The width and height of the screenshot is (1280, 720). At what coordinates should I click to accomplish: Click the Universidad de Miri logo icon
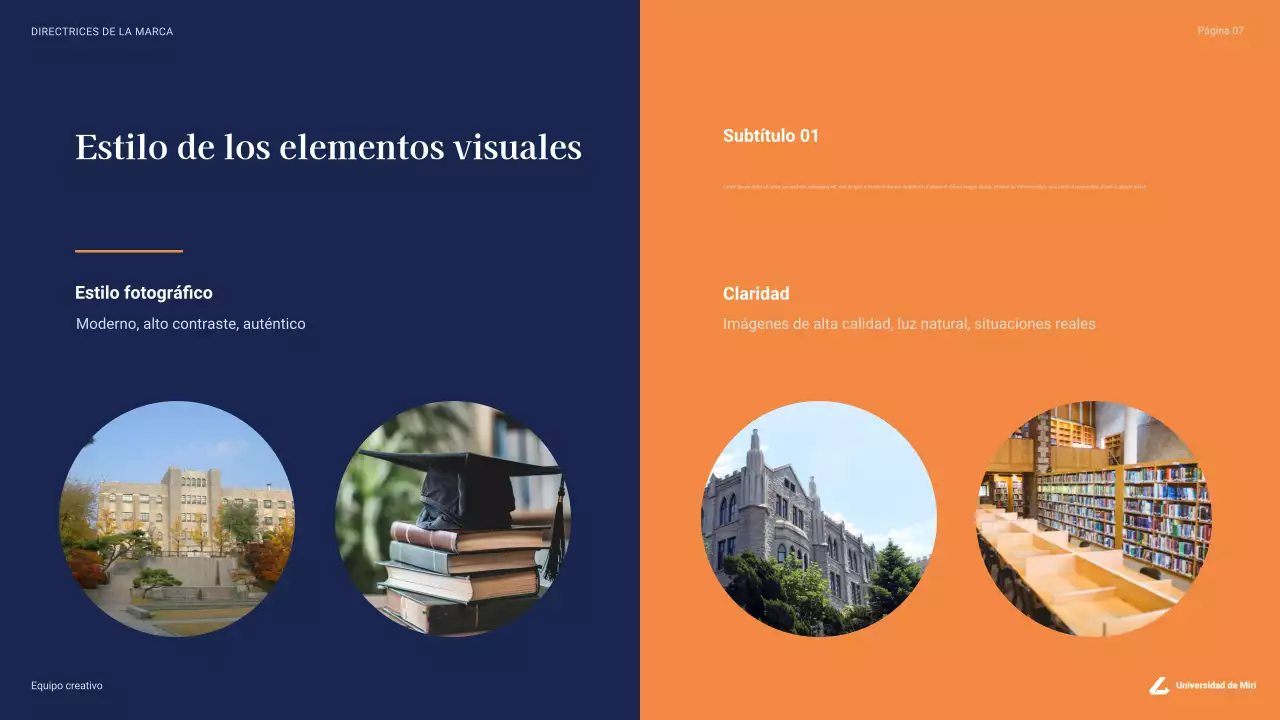1159,685
